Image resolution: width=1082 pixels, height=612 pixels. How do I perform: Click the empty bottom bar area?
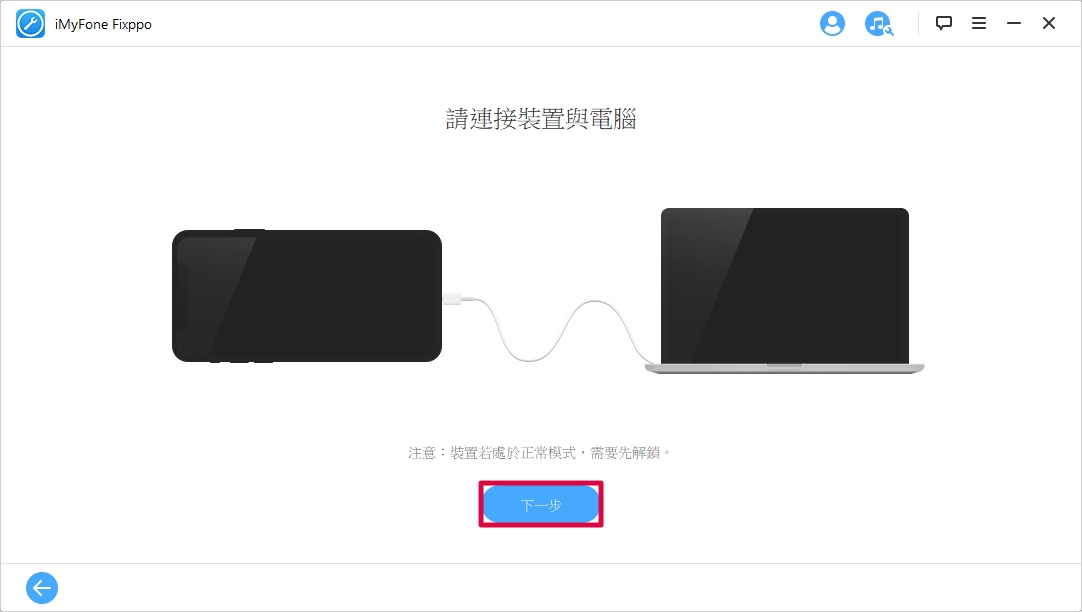(552, 588)
